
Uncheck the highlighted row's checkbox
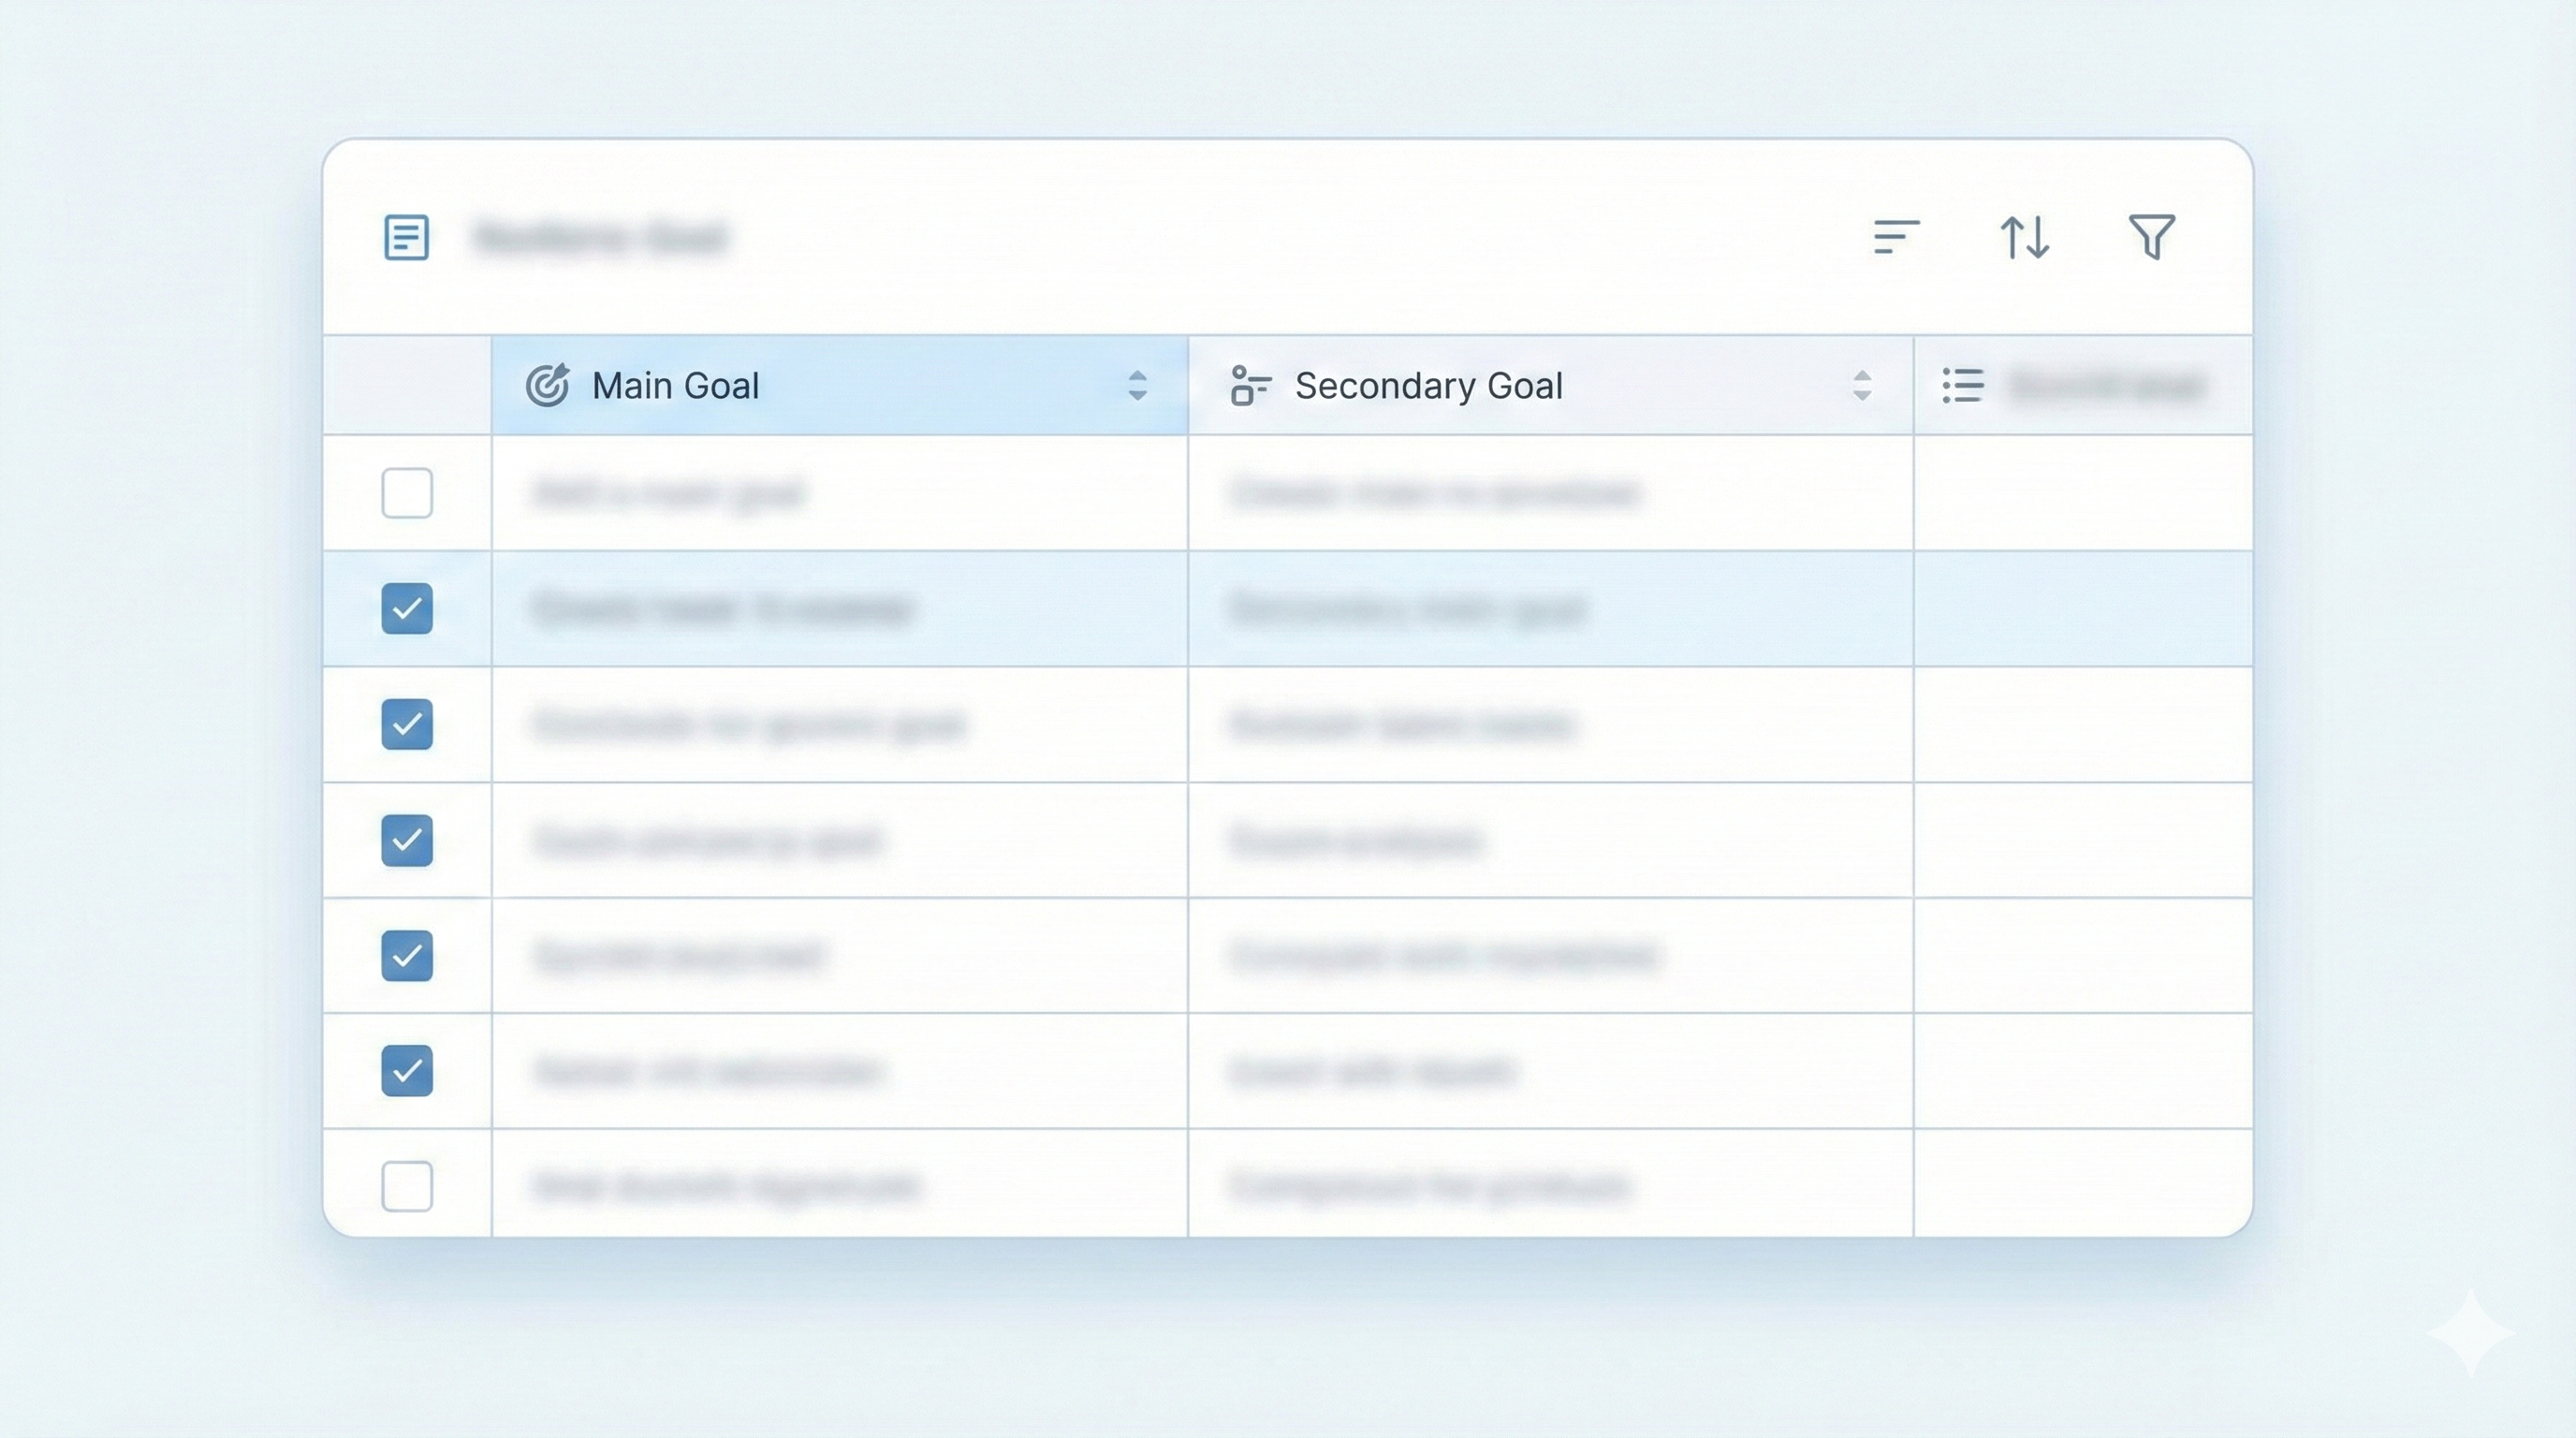click(407, 608)
